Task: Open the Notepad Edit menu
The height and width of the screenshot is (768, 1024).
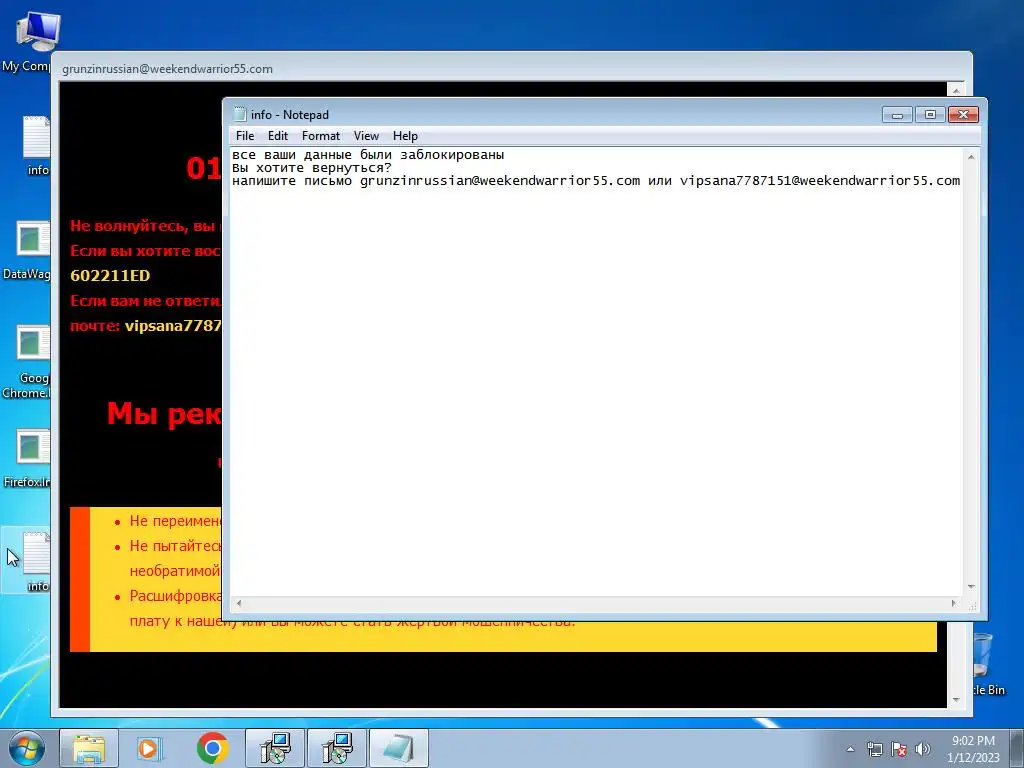Action: (278, 136)
